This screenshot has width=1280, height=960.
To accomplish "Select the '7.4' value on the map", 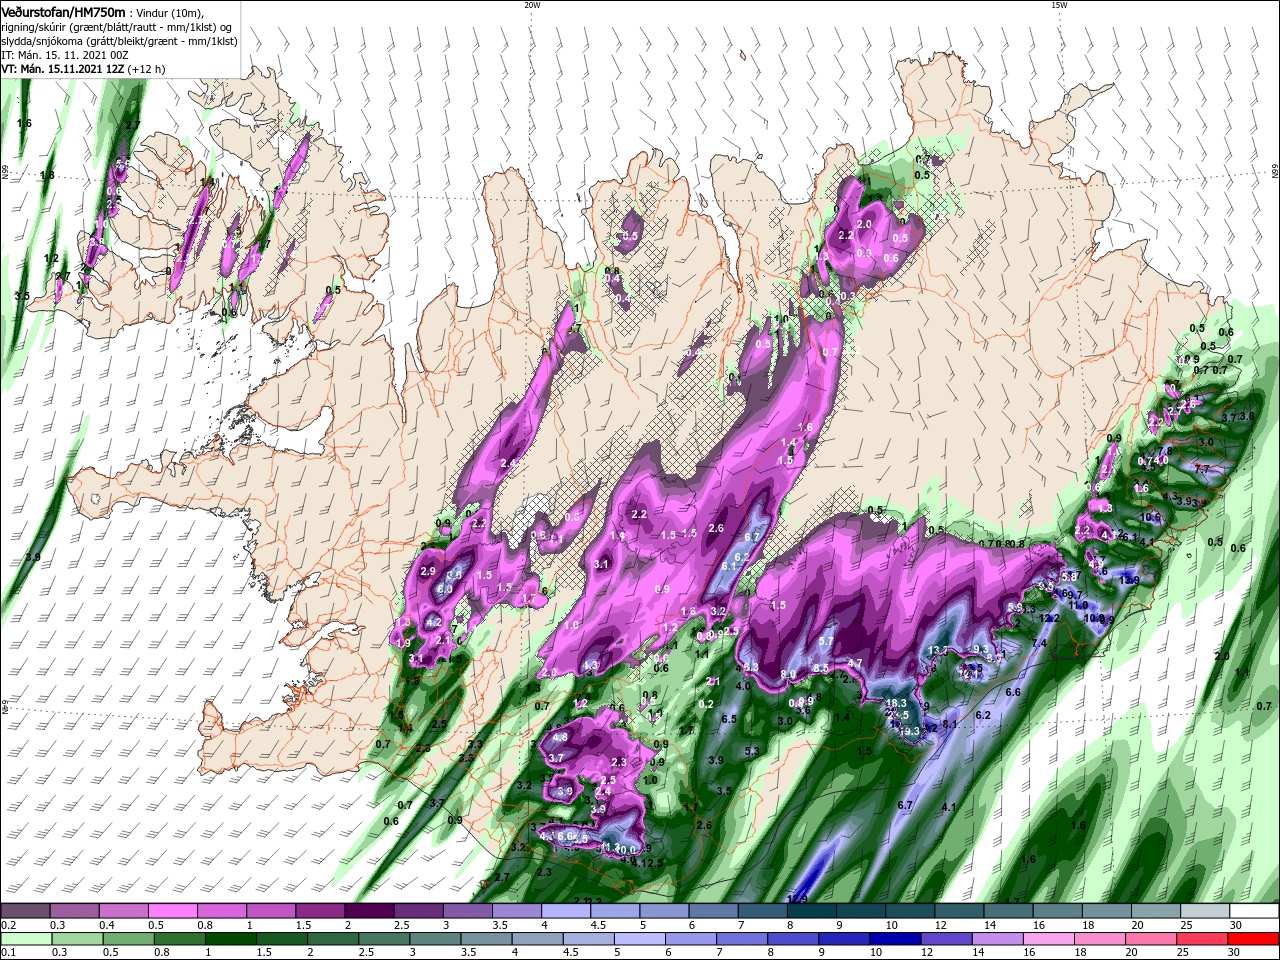I will click(x=1039, y=643).
